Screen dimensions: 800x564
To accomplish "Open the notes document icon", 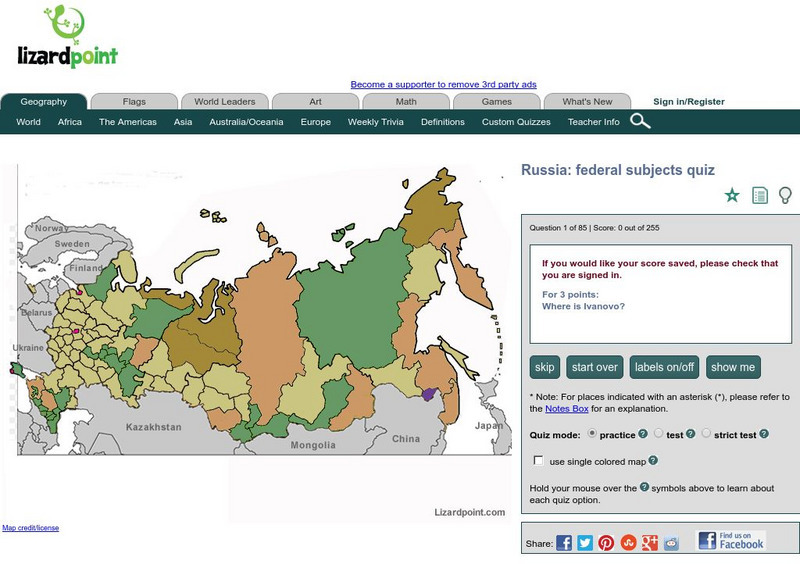I will coord(760,195).
